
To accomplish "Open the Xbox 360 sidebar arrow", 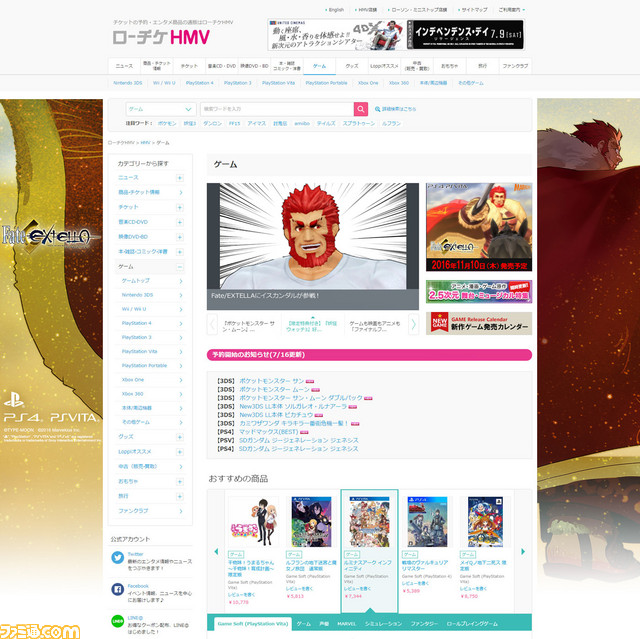I will [181, 394].
